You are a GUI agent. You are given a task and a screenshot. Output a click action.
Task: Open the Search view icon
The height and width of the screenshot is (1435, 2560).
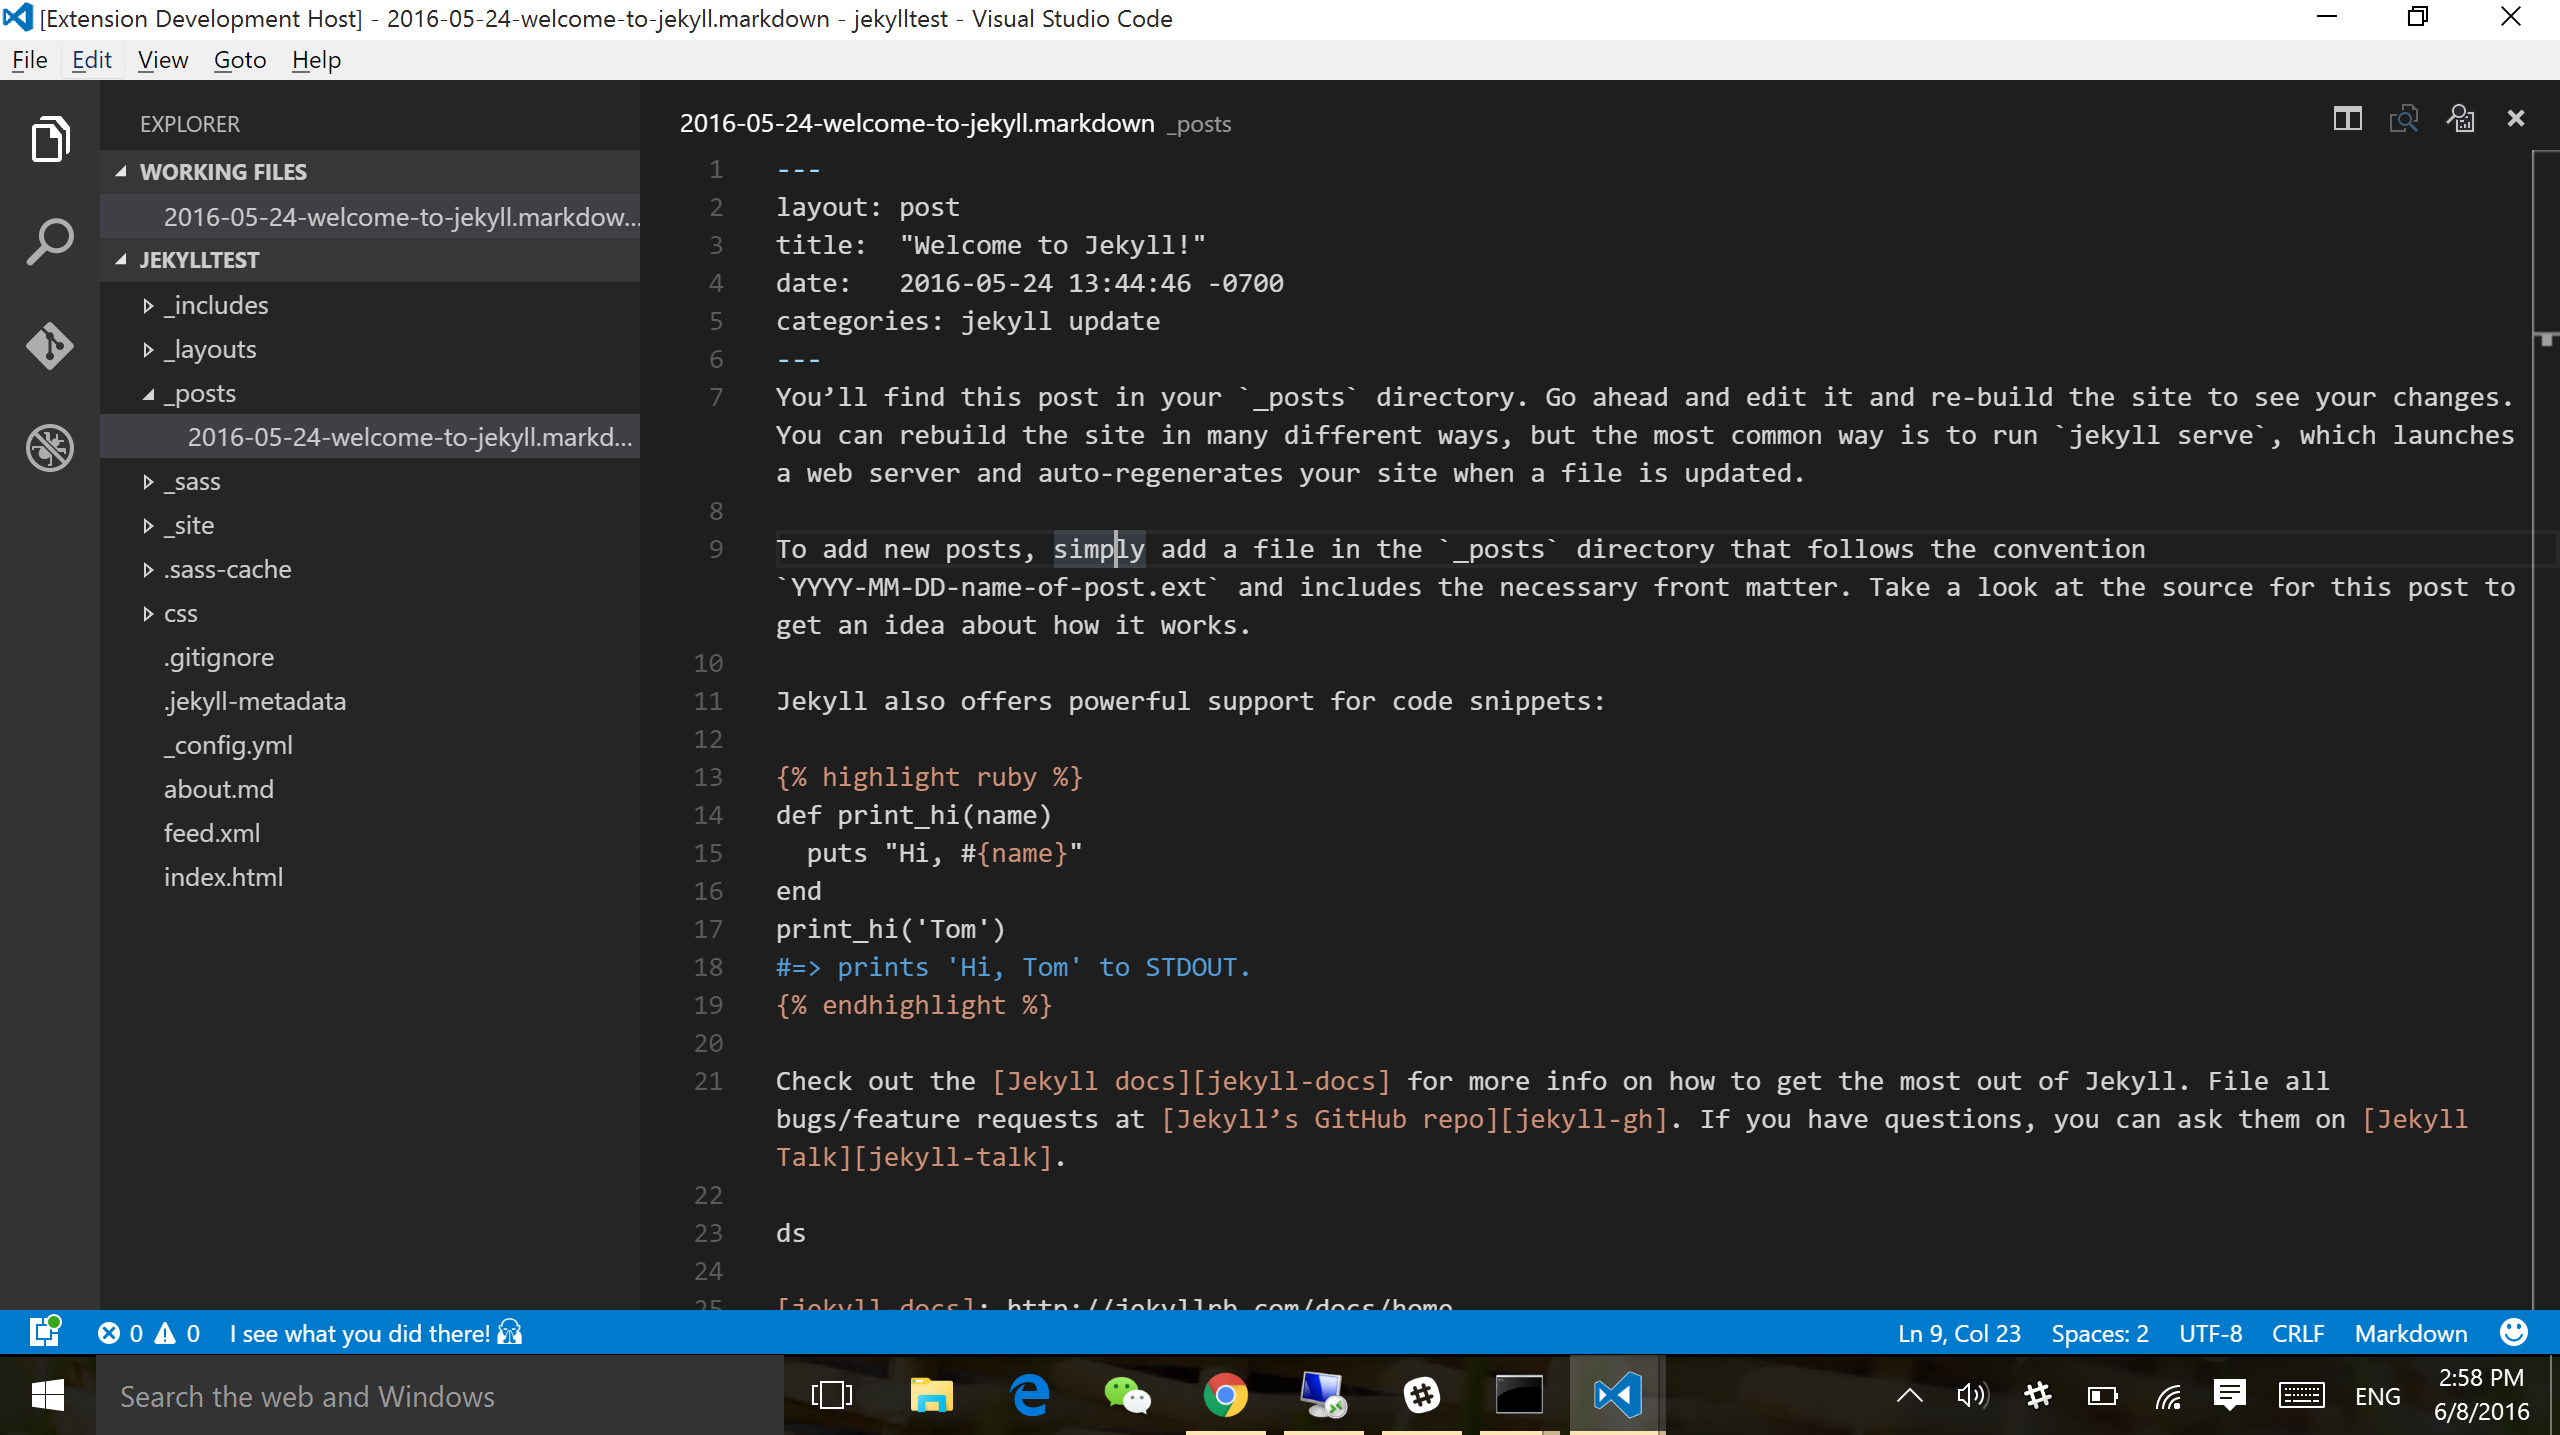49,242
